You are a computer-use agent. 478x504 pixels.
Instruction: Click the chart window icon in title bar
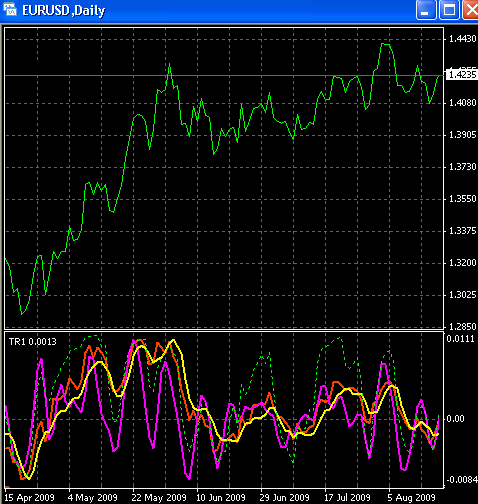click(10, 9)
